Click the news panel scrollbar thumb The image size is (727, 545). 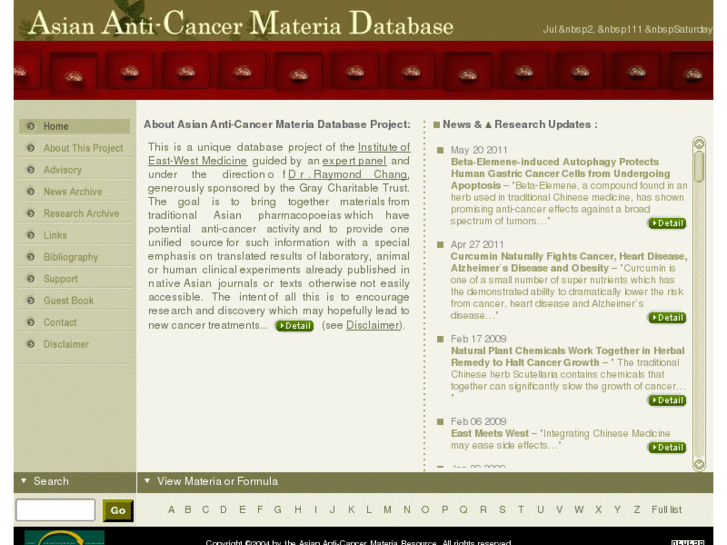[699, 167]
